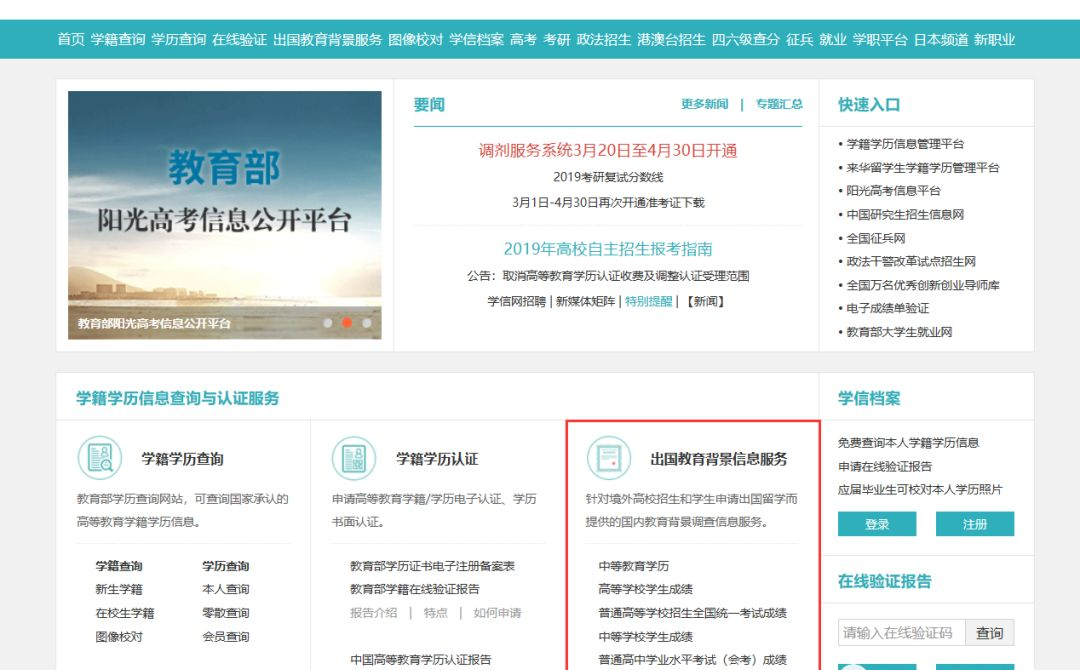This screenshot has height=670, width=1080.
Task: Click the 学籍学历查询 magnifier document icon
Action: point(100,458)
